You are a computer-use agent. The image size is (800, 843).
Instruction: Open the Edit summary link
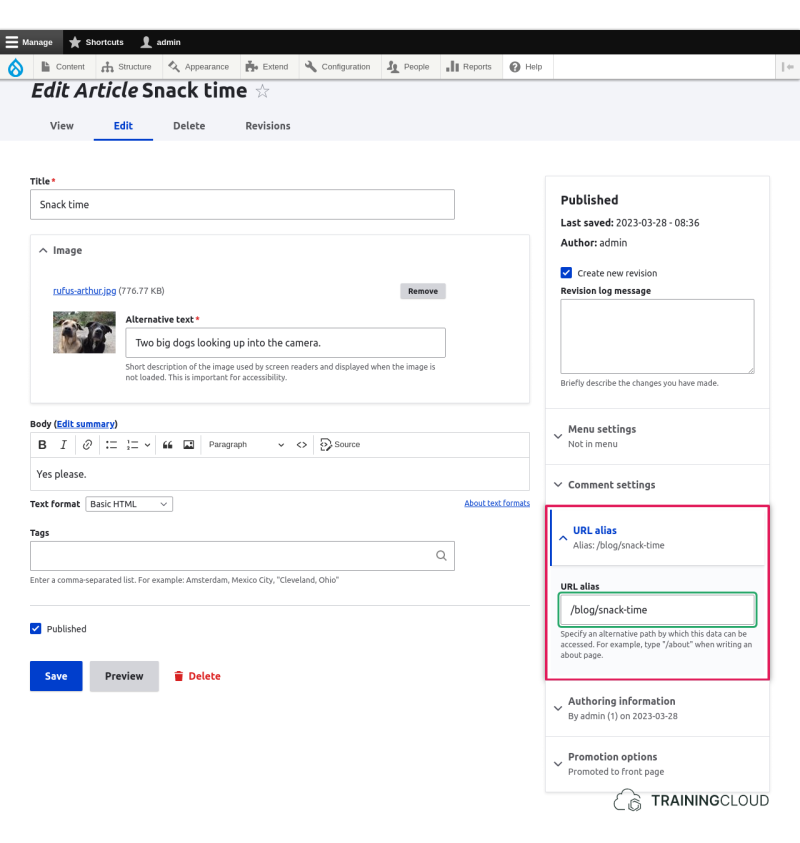[86, 424]
